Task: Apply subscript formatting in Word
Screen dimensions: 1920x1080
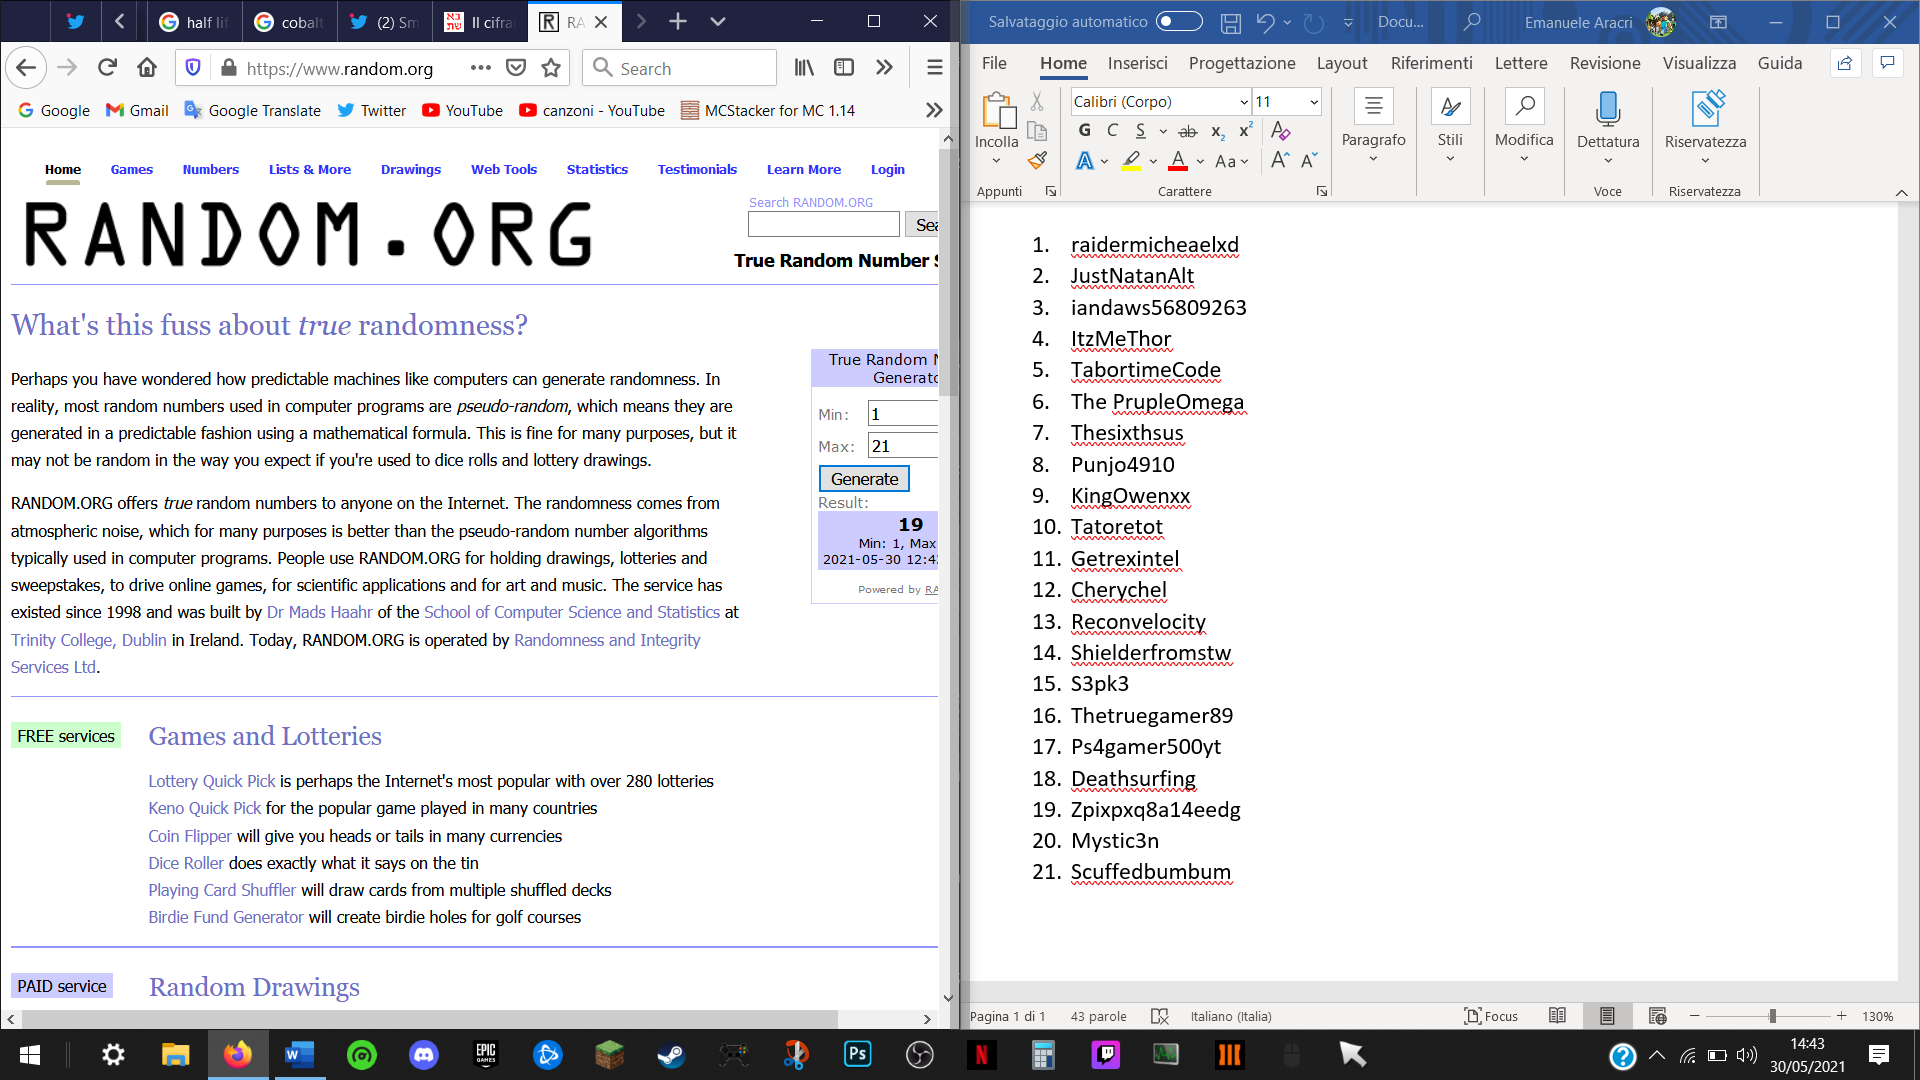Action: 1217,131
